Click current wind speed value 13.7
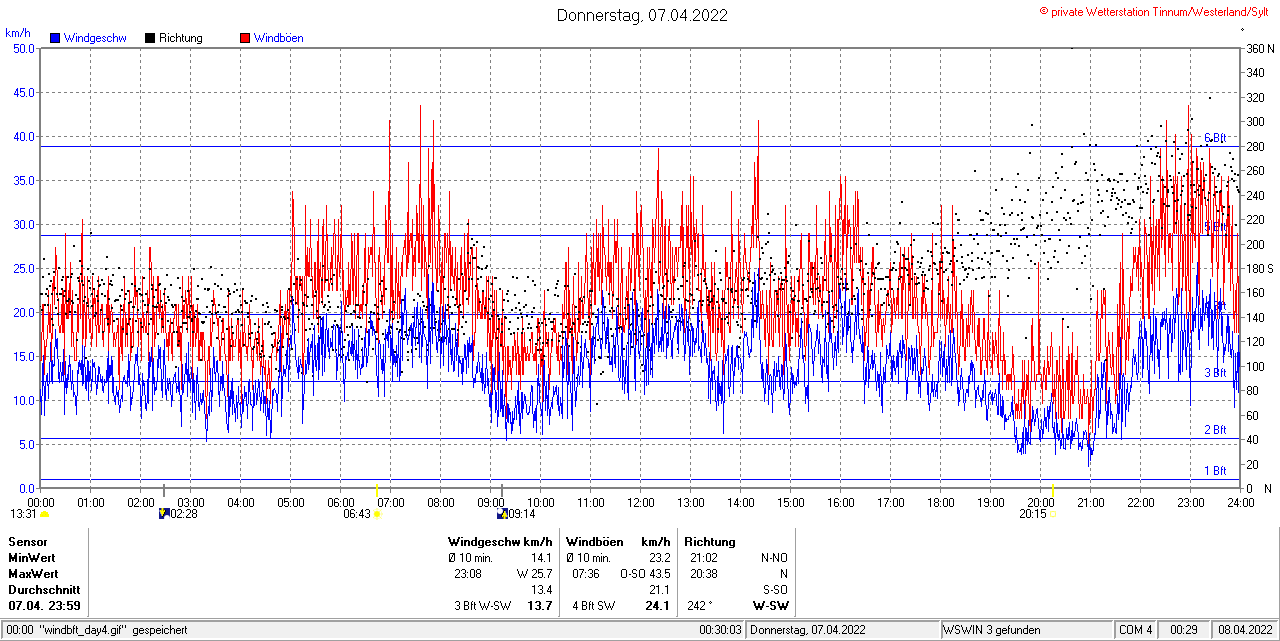This screenshot has width=1280, height=641. pyautogui.click(x=540, y=606)
